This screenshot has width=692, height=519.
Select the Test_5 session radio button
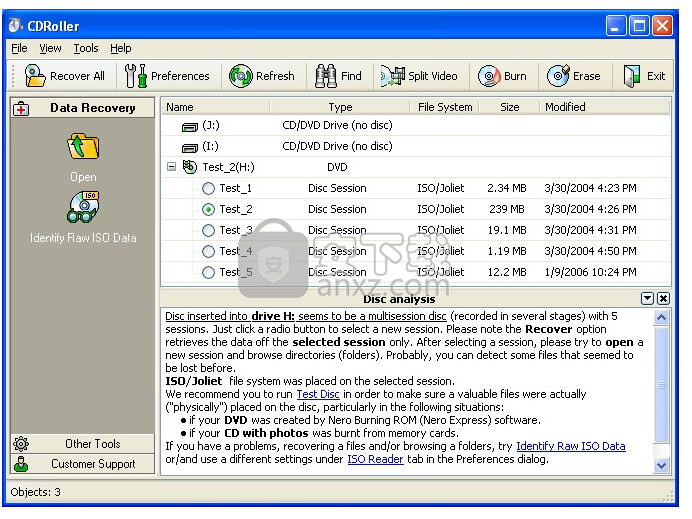[208, 272]
